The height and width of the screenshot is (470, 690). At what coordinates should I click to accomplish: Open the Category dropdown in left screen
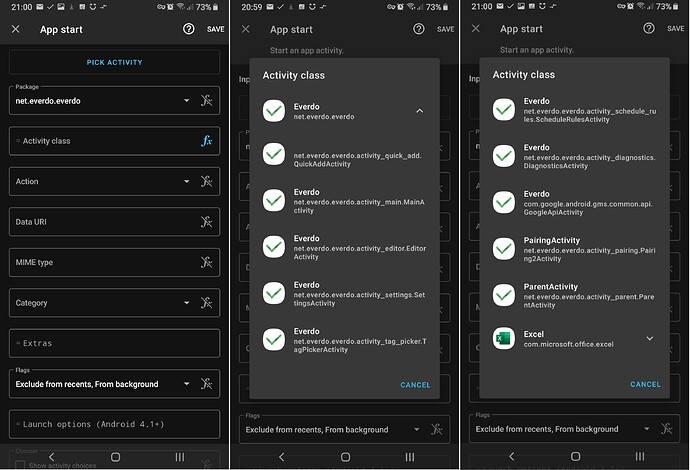click(x=187, y=303)
